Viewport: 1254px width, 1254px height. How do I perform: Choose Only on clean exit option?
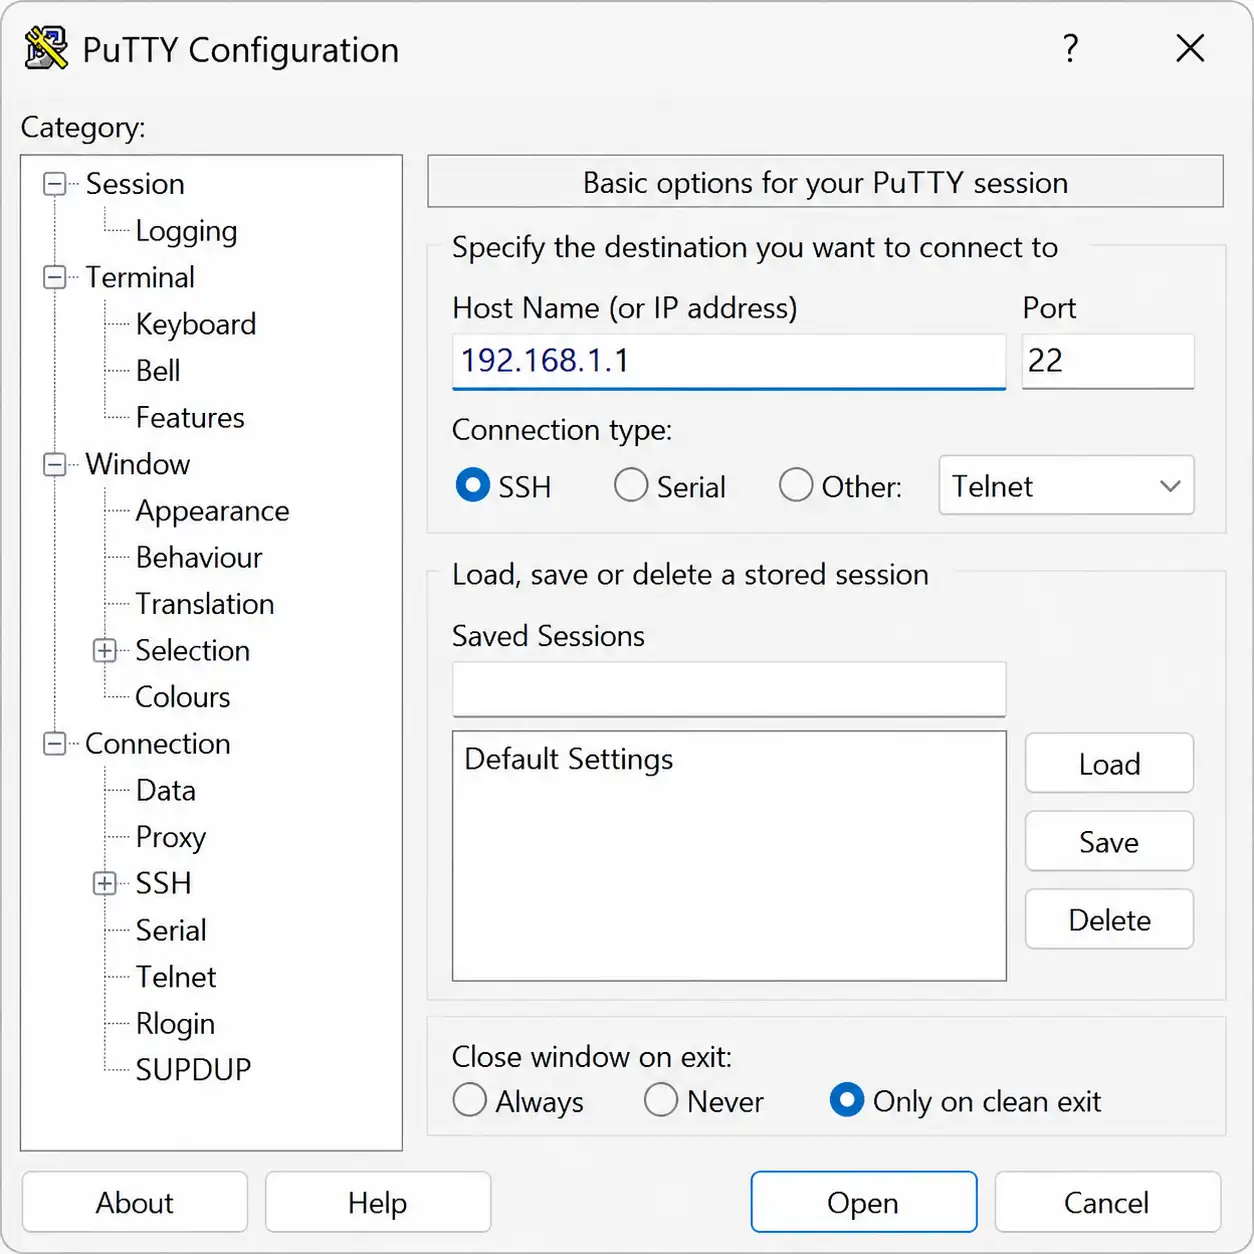[x=847, y=1100]
